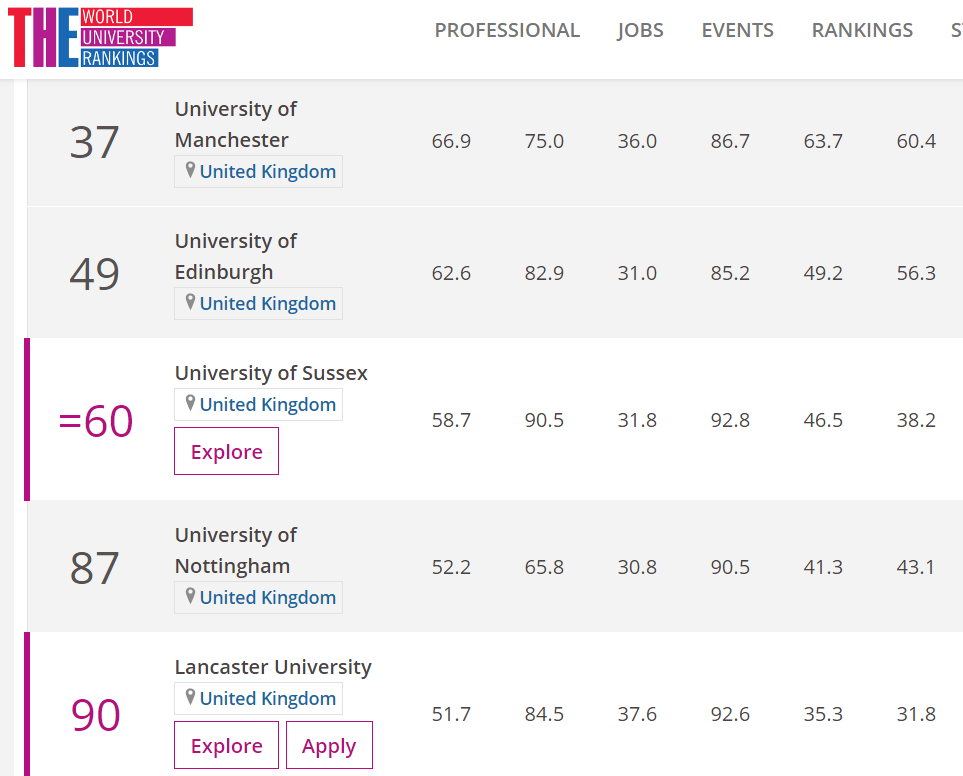Open the University of Edinburgh profile link
The width and height of the screenshot is (963, 776).
[x=235, y=256]
